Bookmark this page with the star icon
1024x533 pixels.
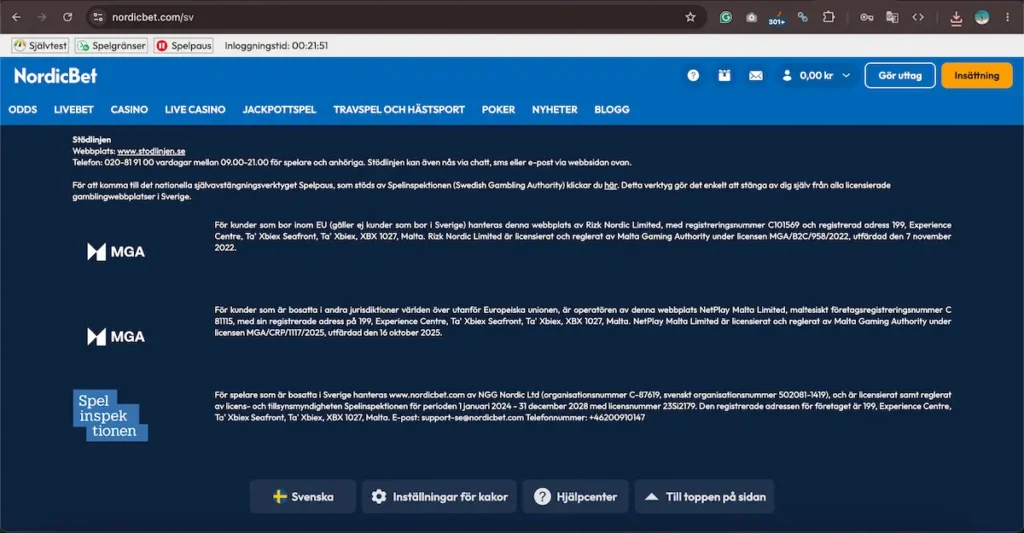click(690, 17)
